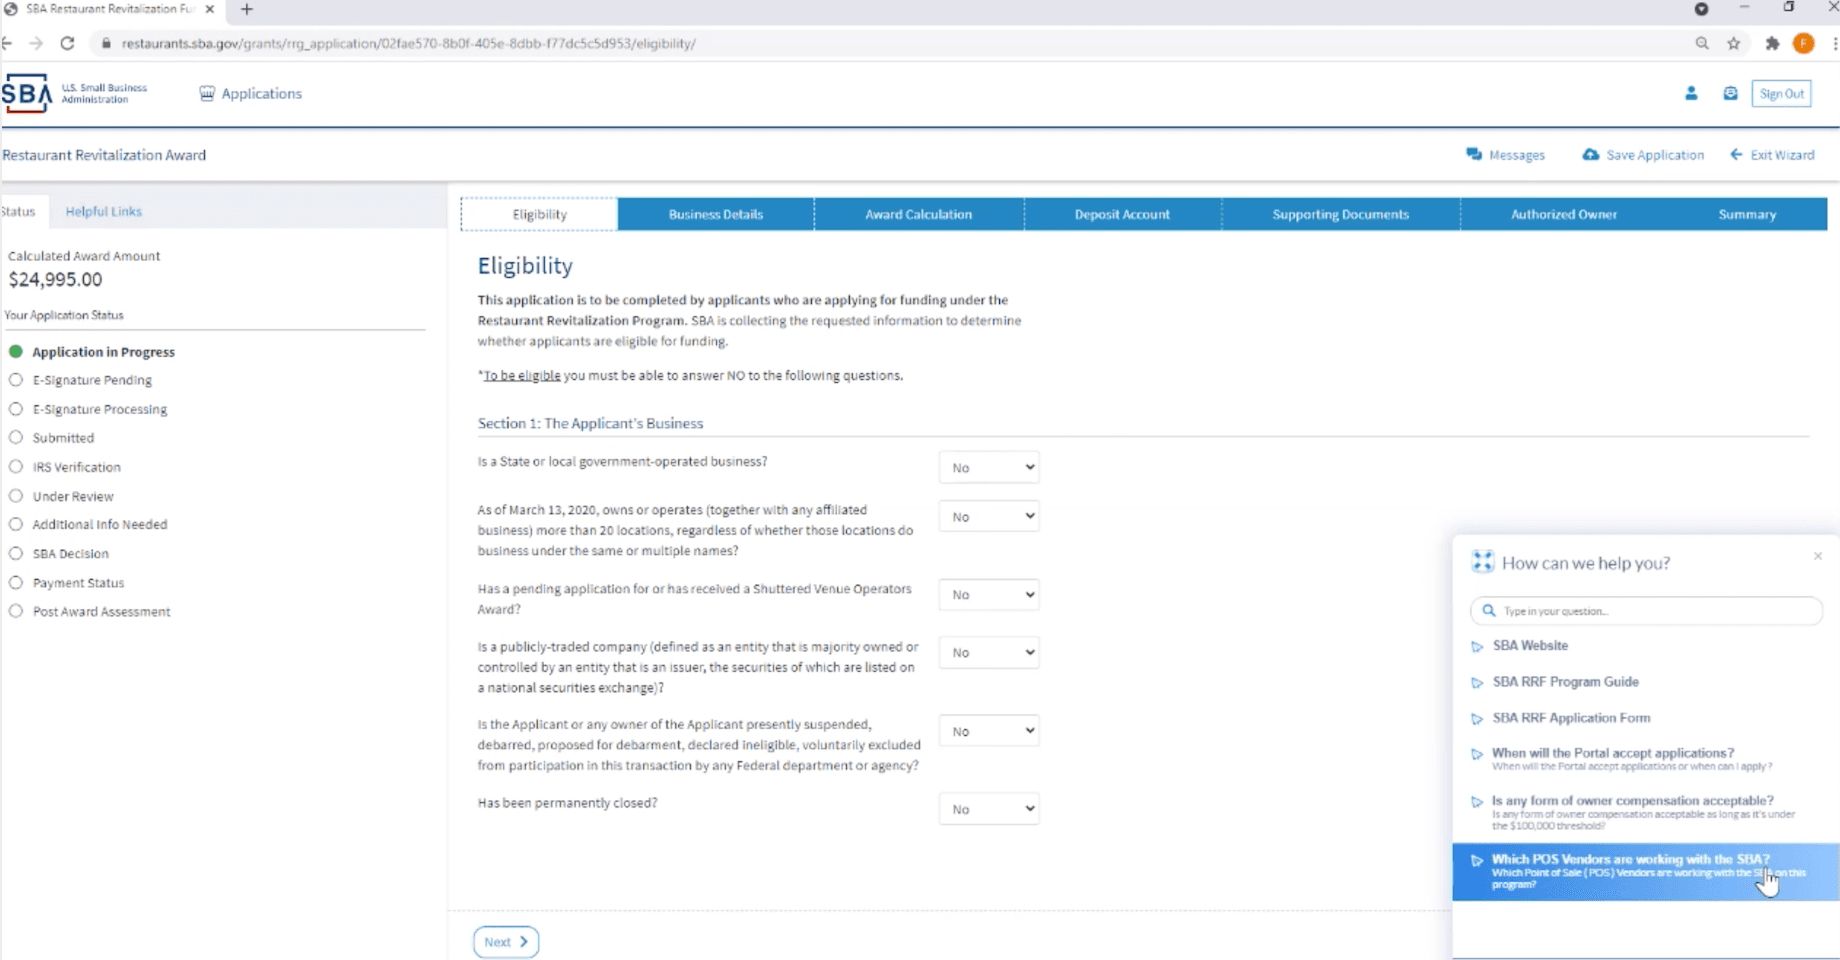The height and width of the screenshot is (960, 1840).
Task: Click the browser back arrow
Action: point(7,43)
